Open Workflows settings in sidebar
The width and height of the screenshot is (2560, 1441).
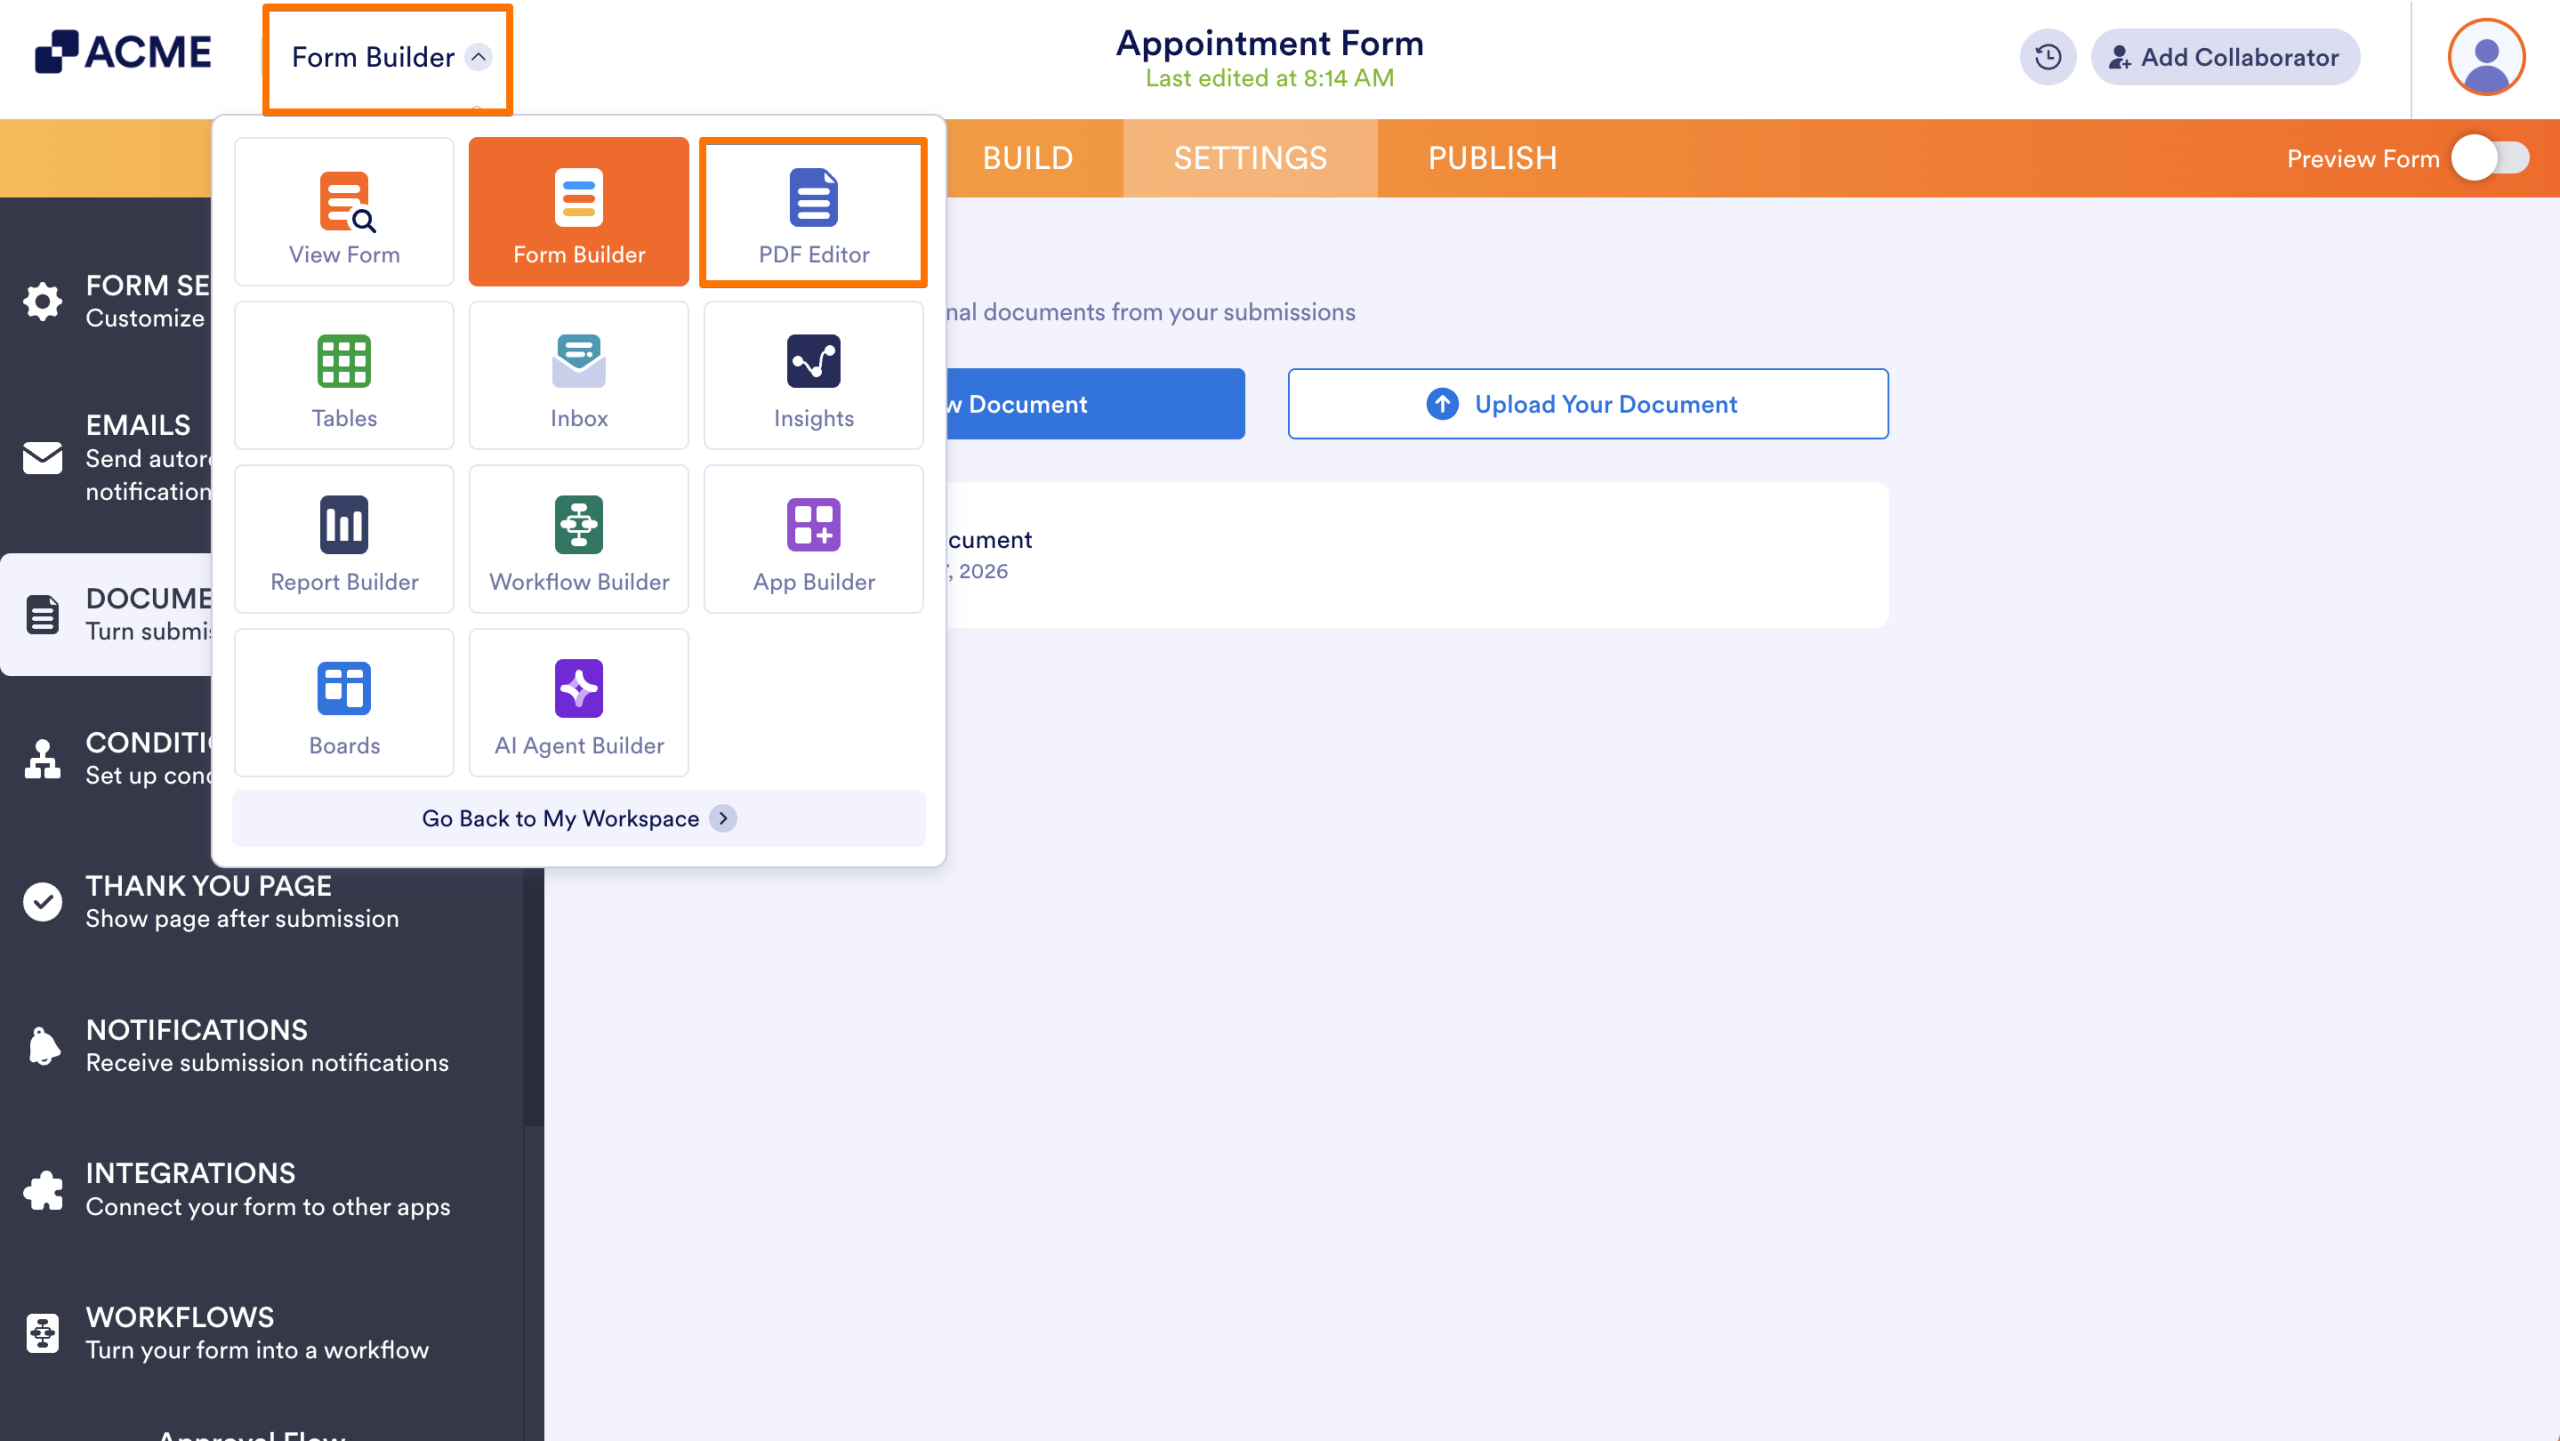coord(261,1333)
